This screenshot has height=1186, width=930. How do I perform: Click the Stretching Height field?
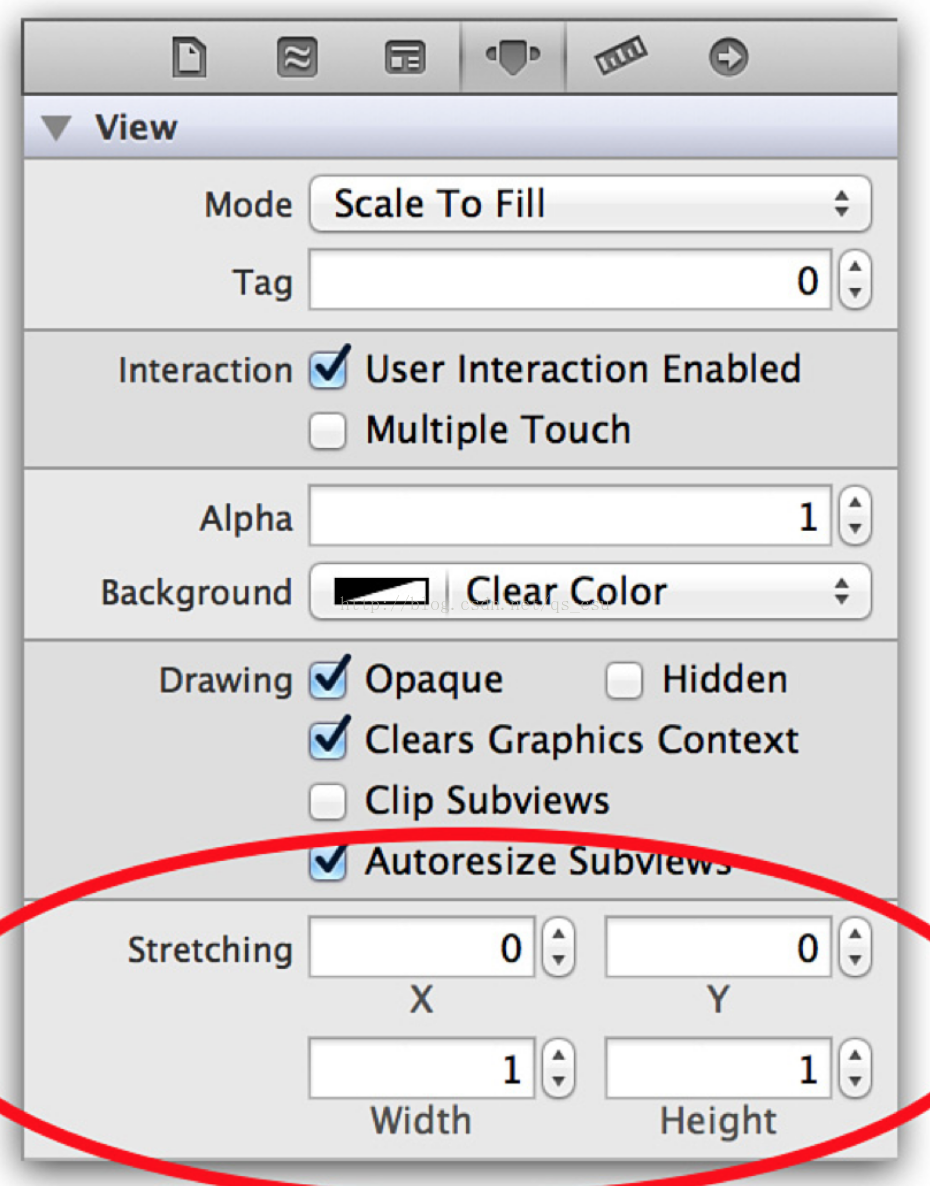pos(718,1068)
